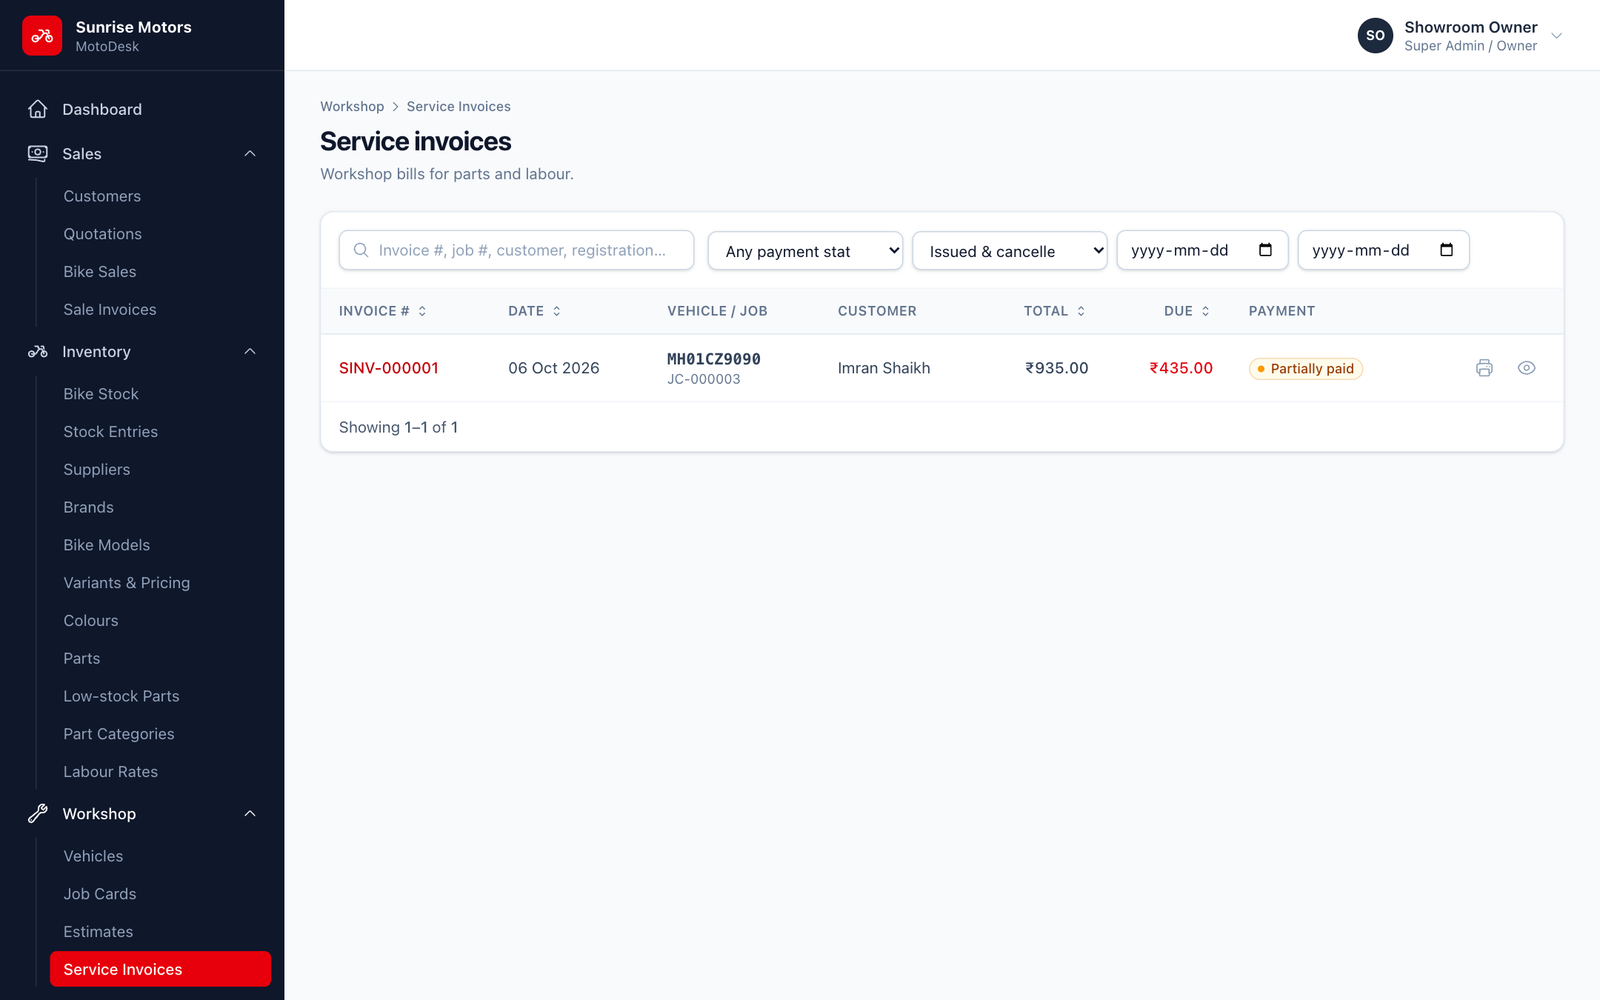
Task: Open the second date filter calendar picker icon
Action: point(1446,250)
